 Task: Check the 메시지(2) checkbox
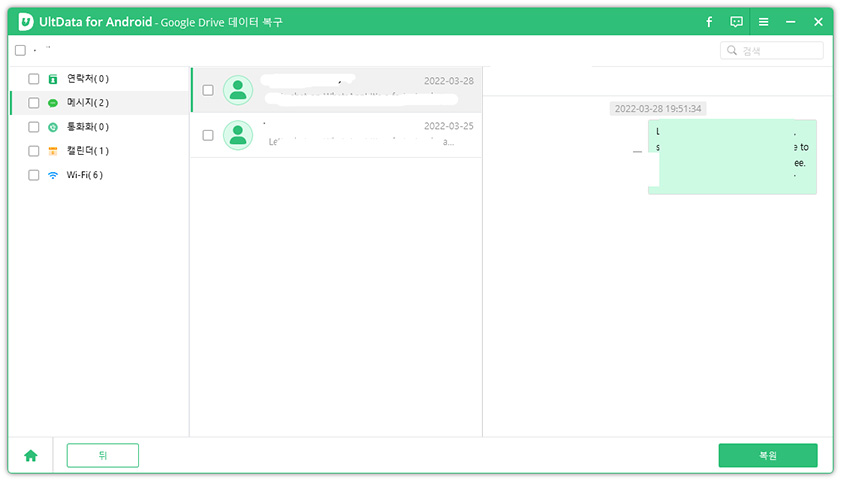(x=34, y=103)
